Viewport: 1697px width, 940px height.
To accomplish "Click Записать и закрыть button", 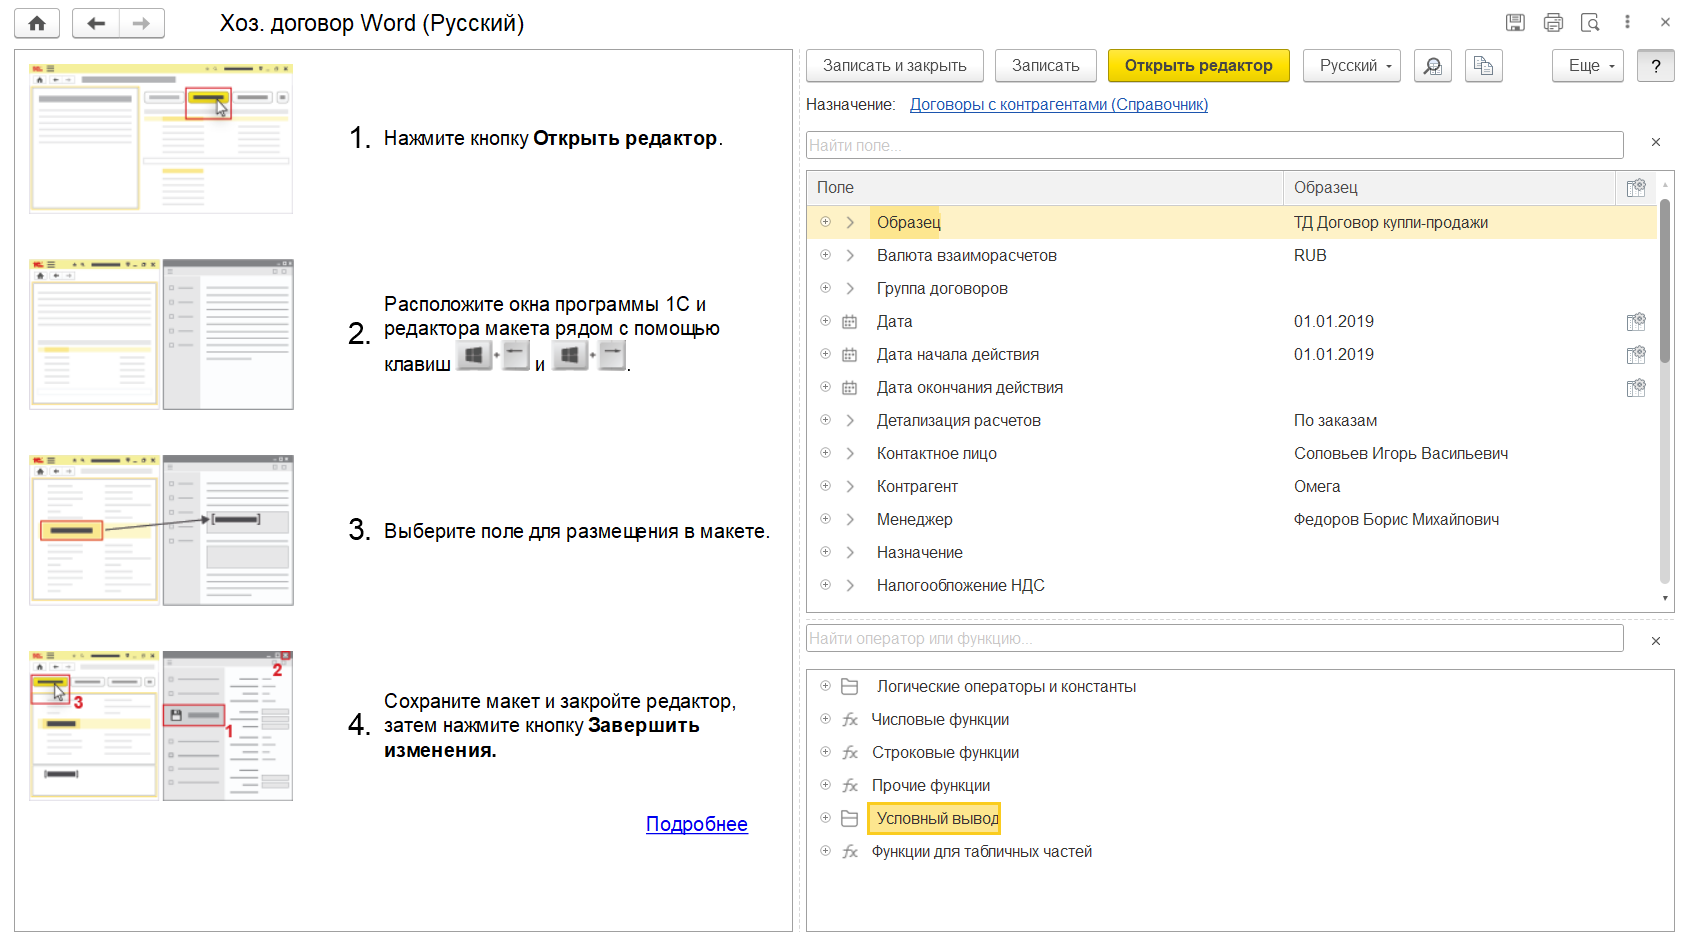I will 895,66.
